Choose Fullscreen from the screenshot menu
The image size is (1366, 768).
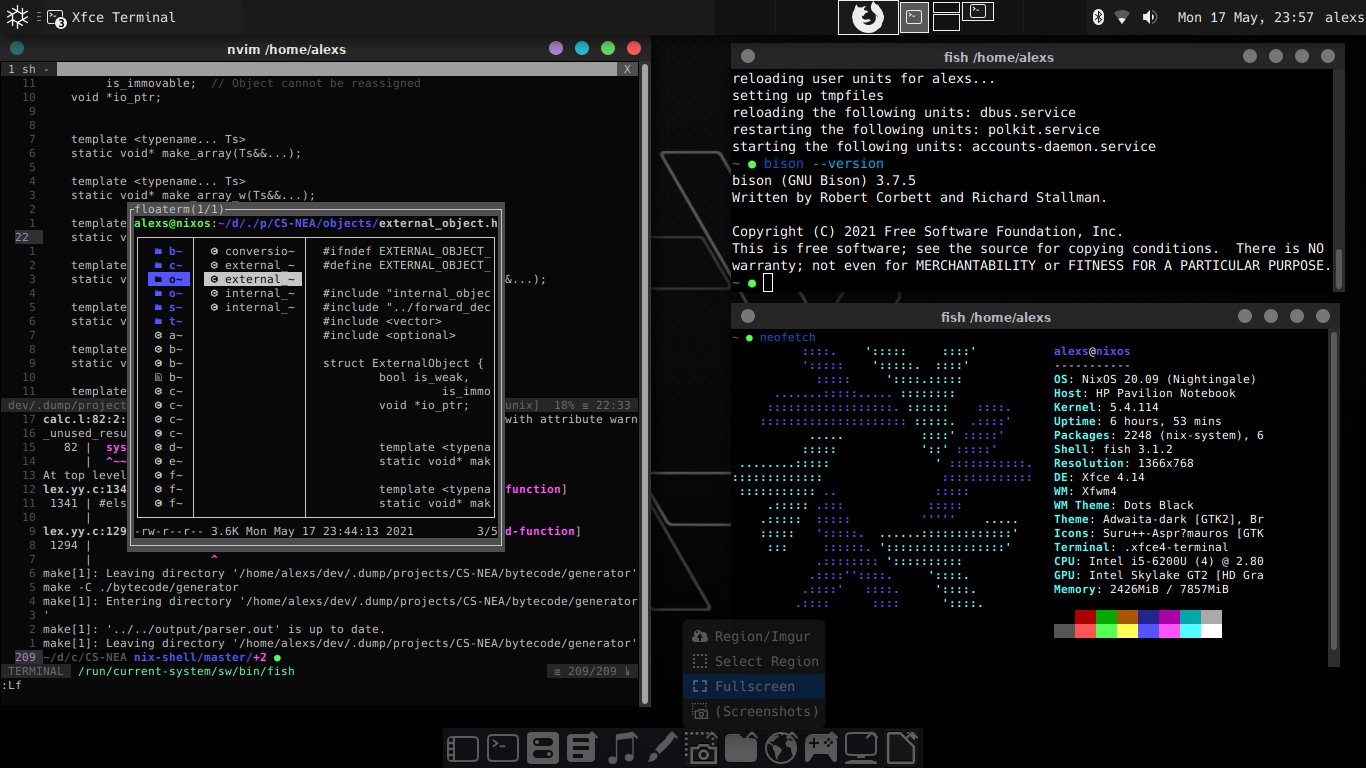754,686
